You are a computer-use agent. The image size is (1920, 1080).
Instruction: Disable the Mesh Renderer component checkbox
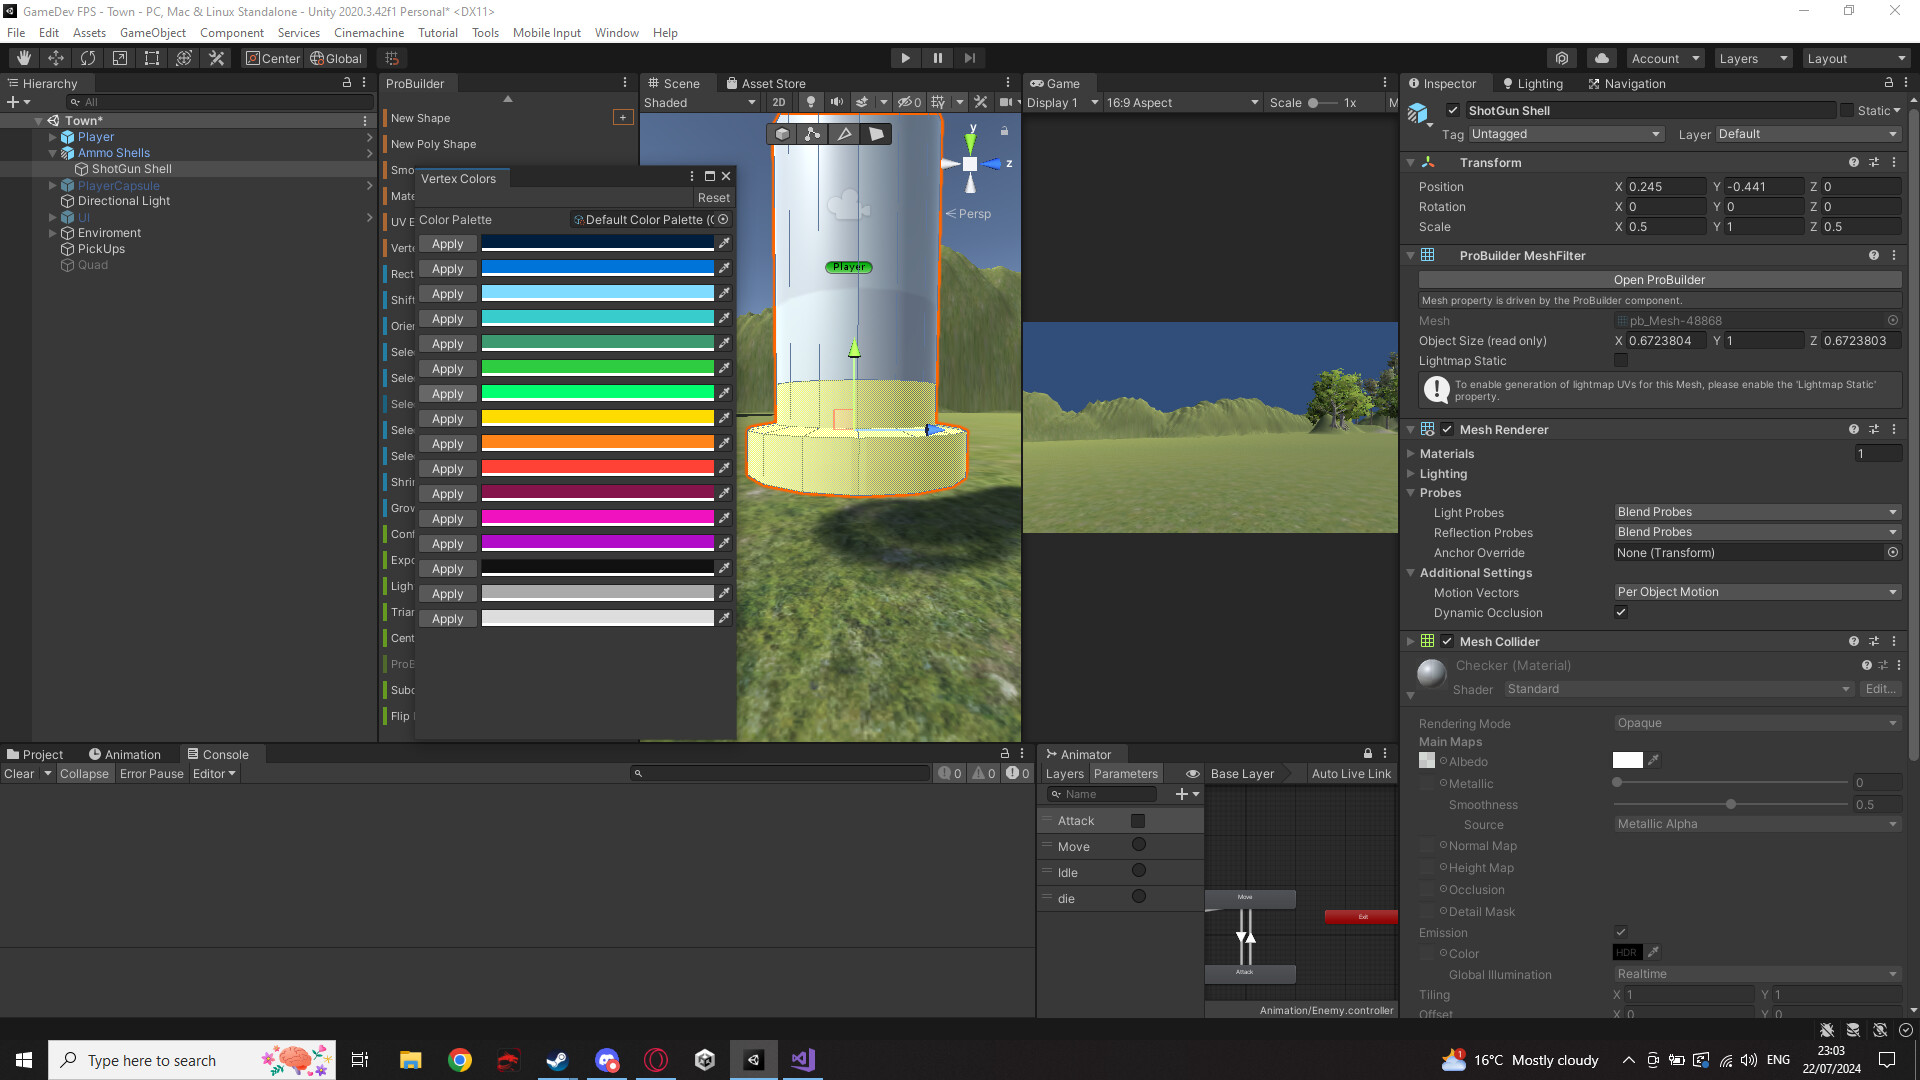click(1447, 429)
